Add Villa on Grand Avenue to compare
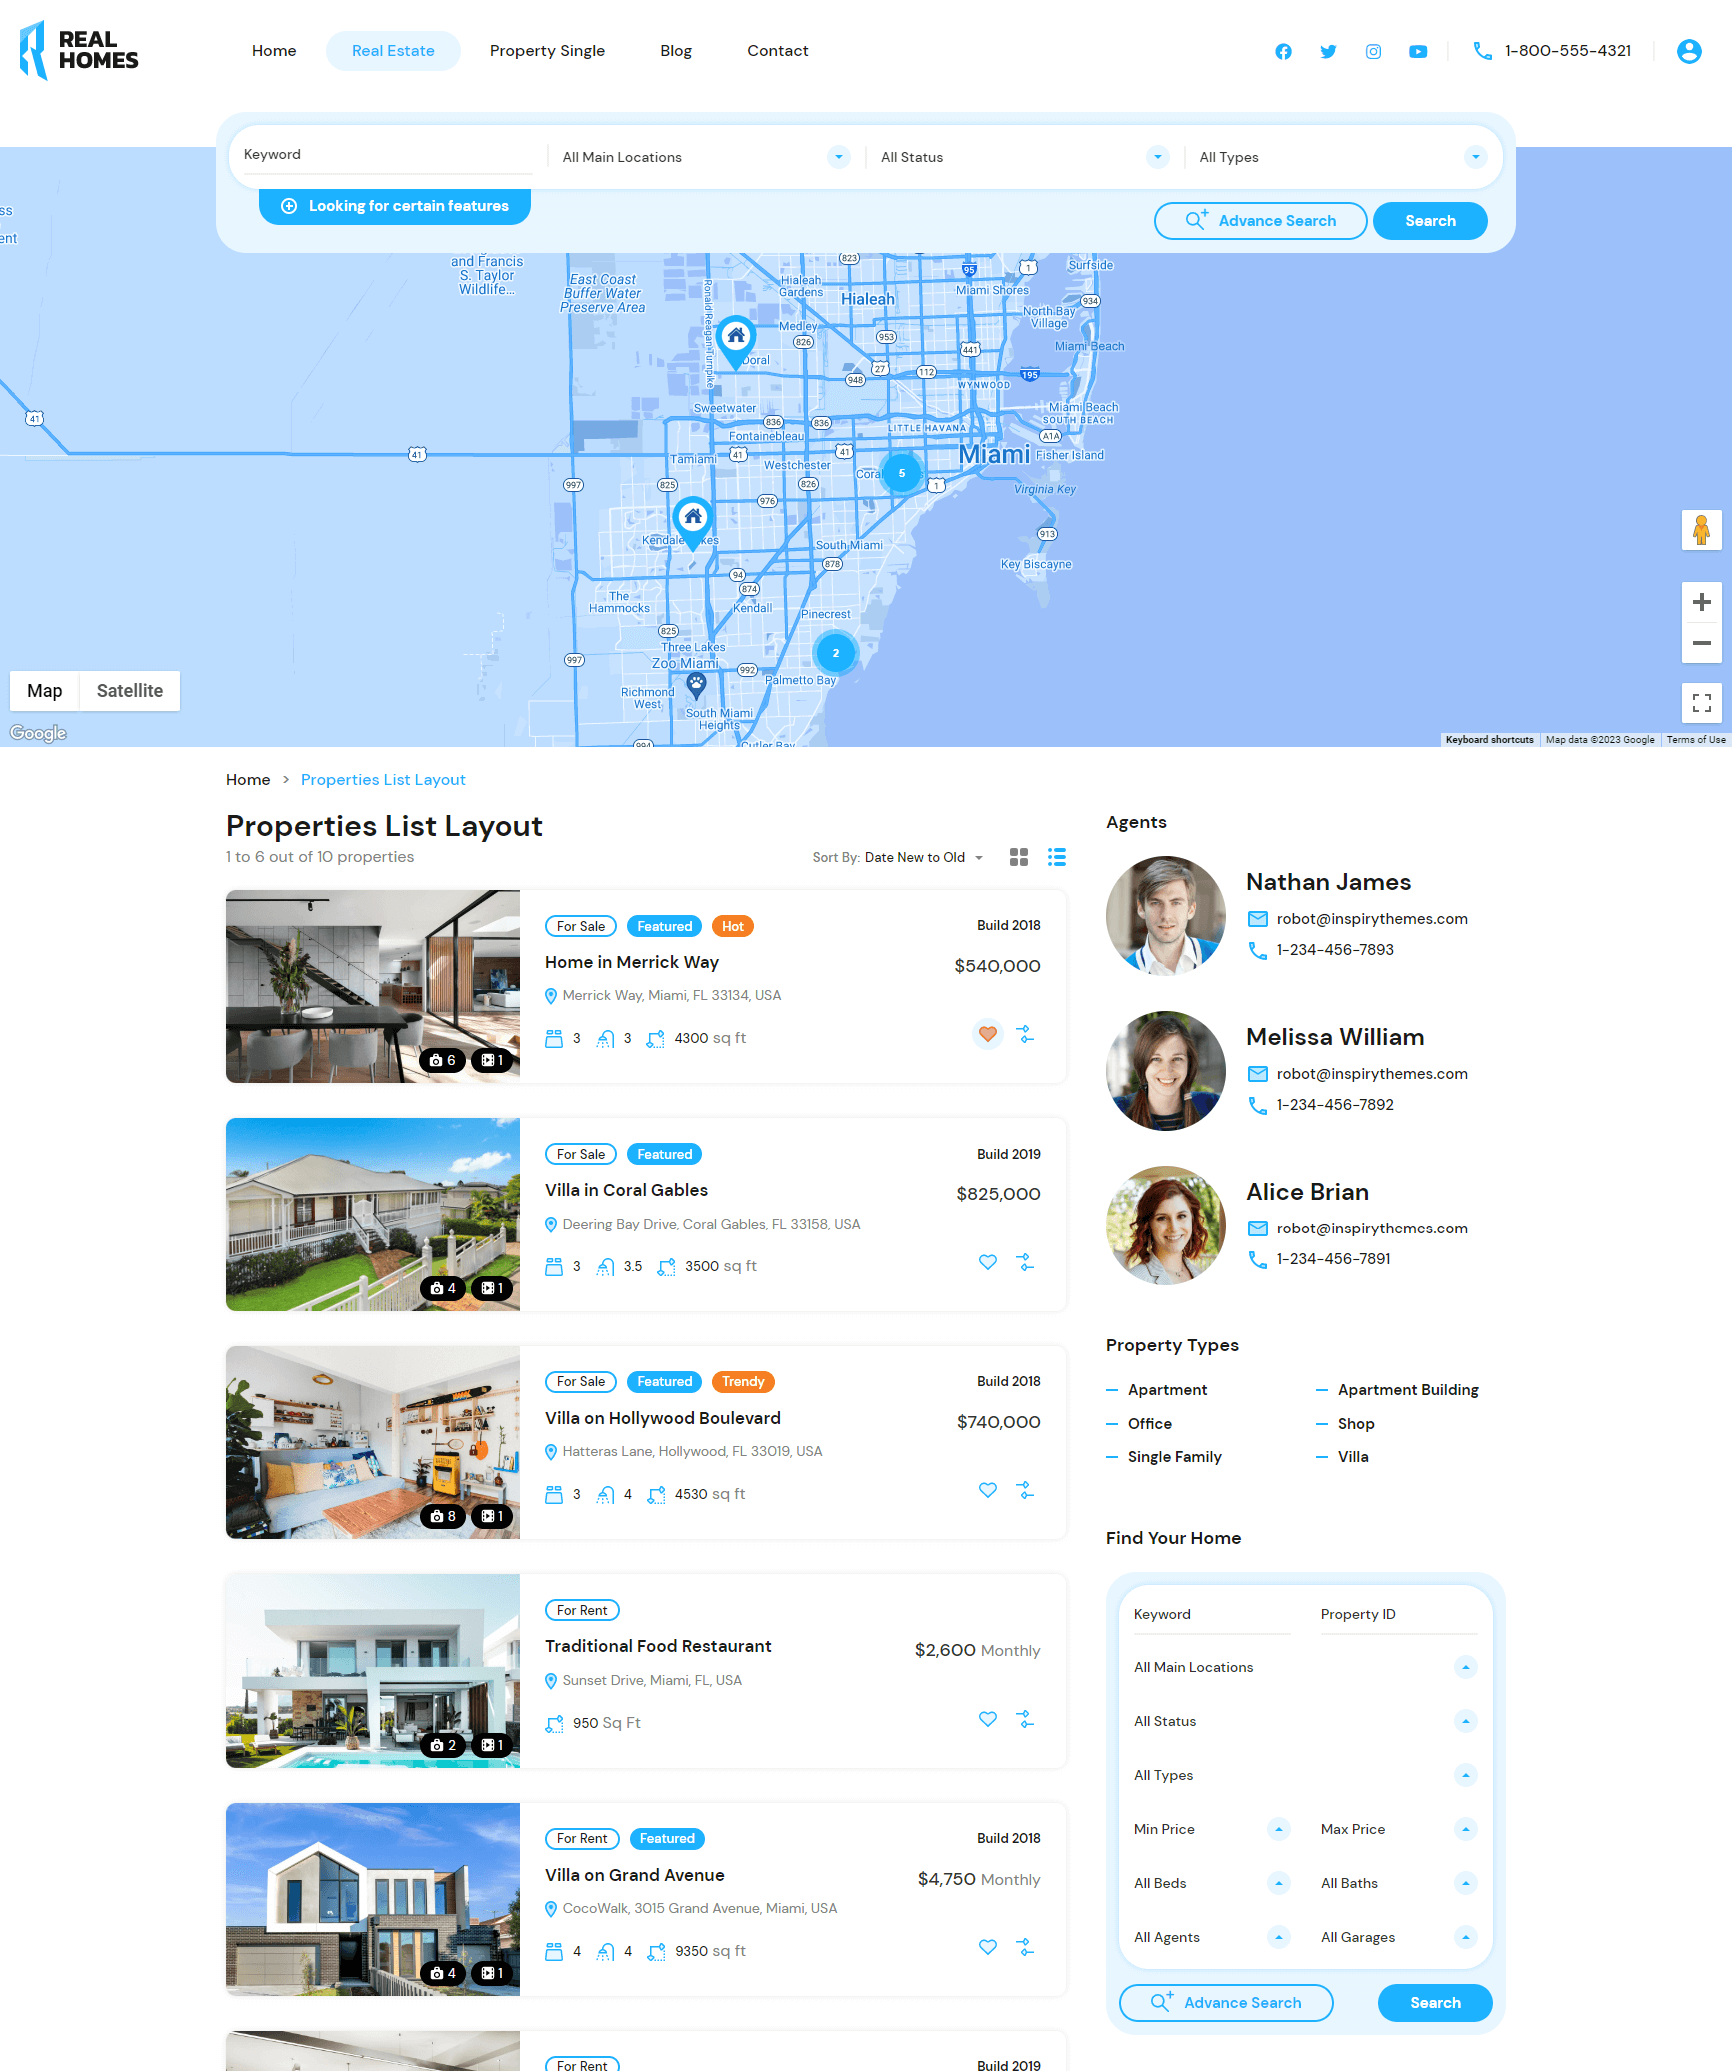Screen dimensions: 1732x2071 [1026, 1947]
